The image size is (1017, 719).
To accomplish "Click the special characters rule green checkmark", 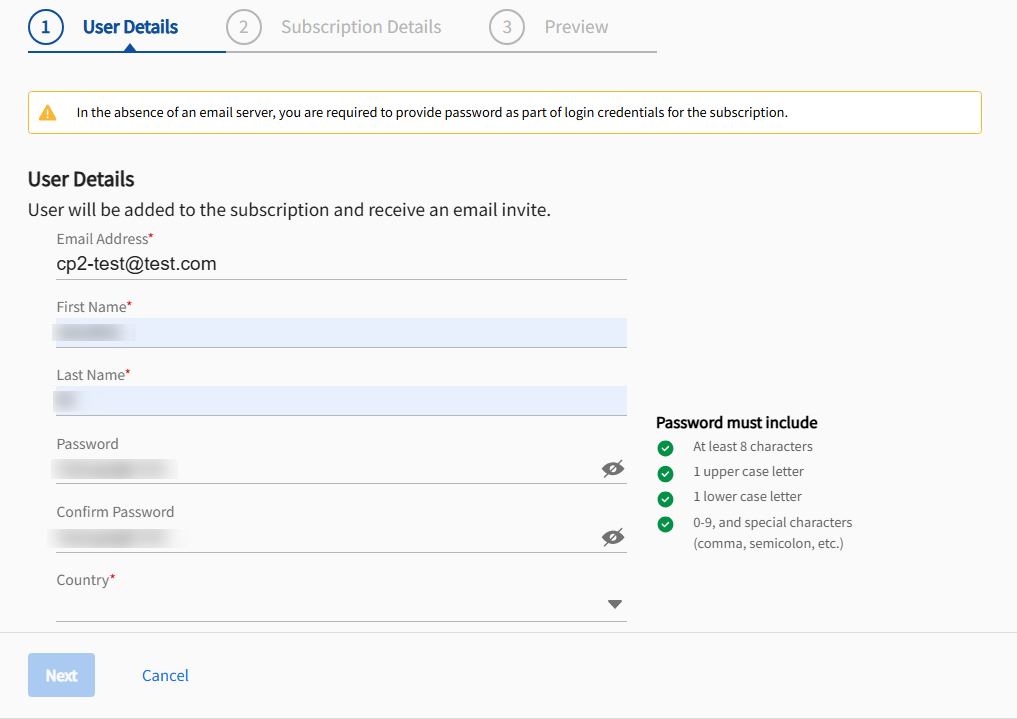I will click(666, 524).
